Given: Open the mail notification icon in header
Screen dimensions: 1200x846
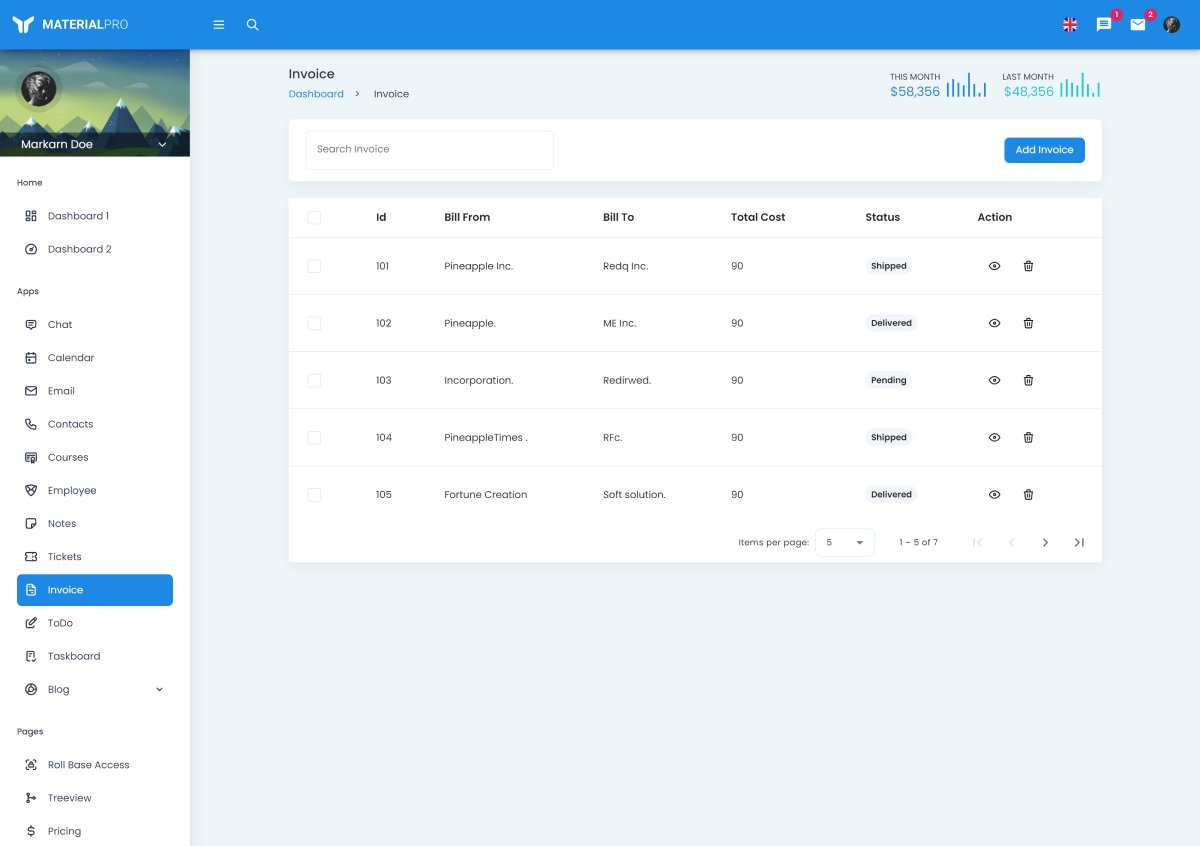Looking at the screenshot, I should coord(1138,25).
